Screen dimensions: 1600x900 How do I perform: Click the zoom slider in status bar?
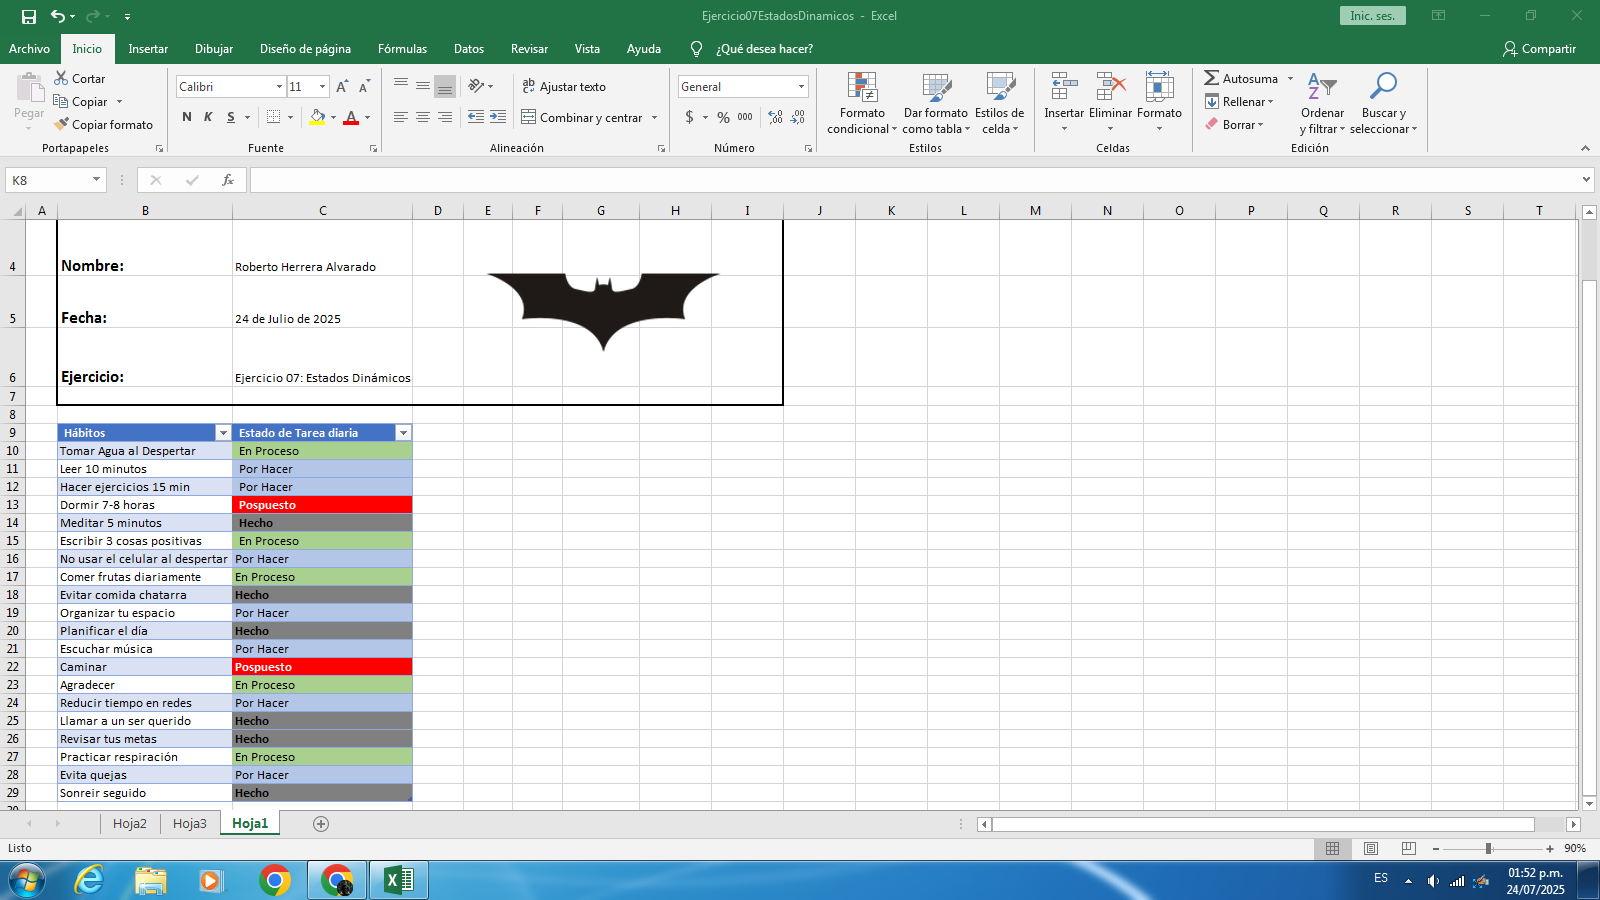point(1488,848)
